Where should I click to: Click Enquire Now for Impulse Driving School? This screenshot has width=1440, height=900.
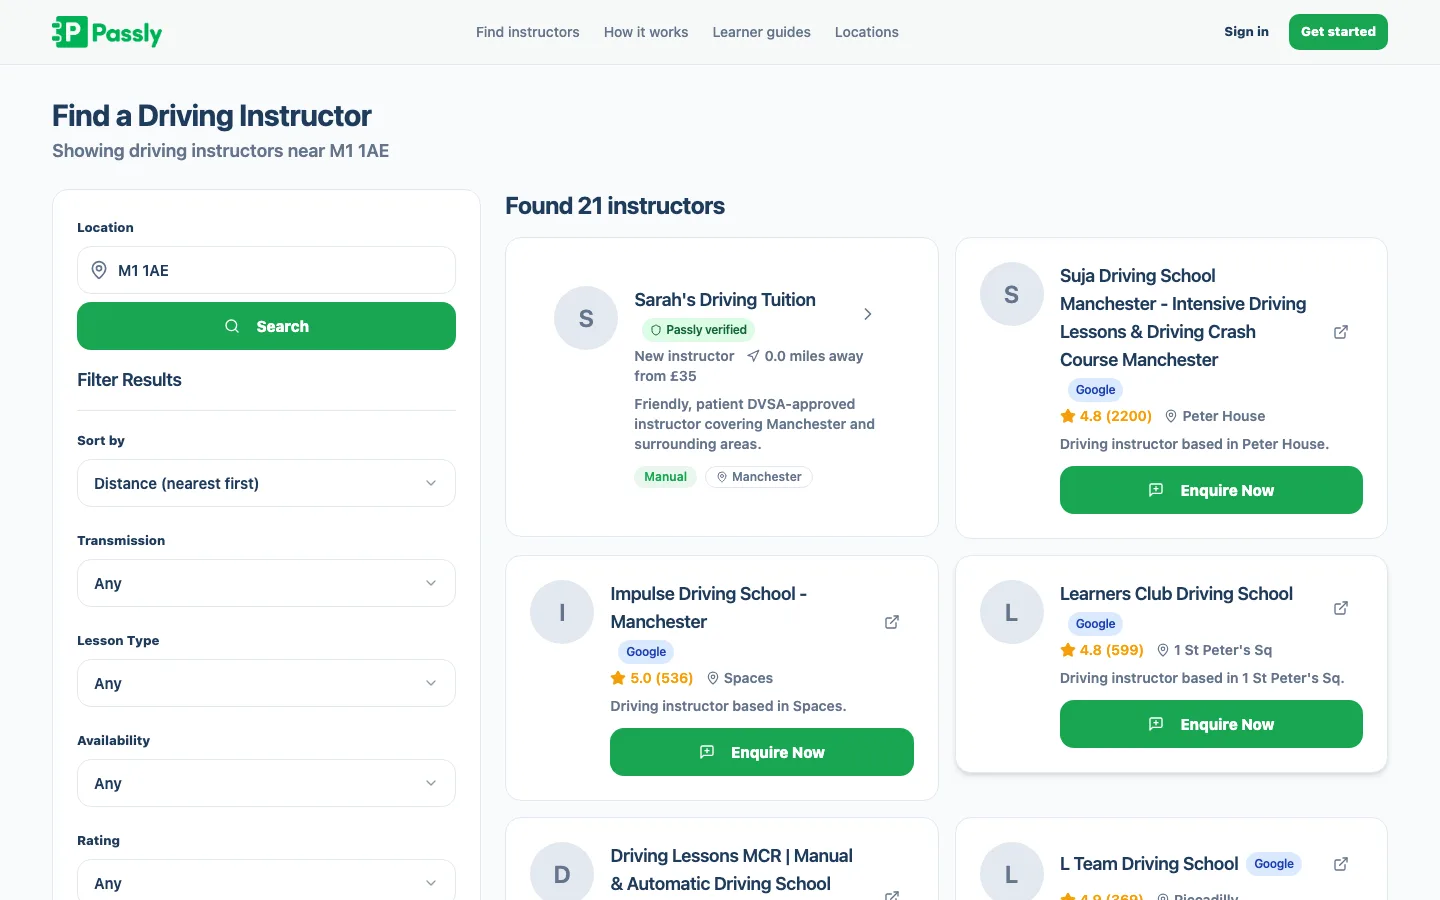click(762, 752)
